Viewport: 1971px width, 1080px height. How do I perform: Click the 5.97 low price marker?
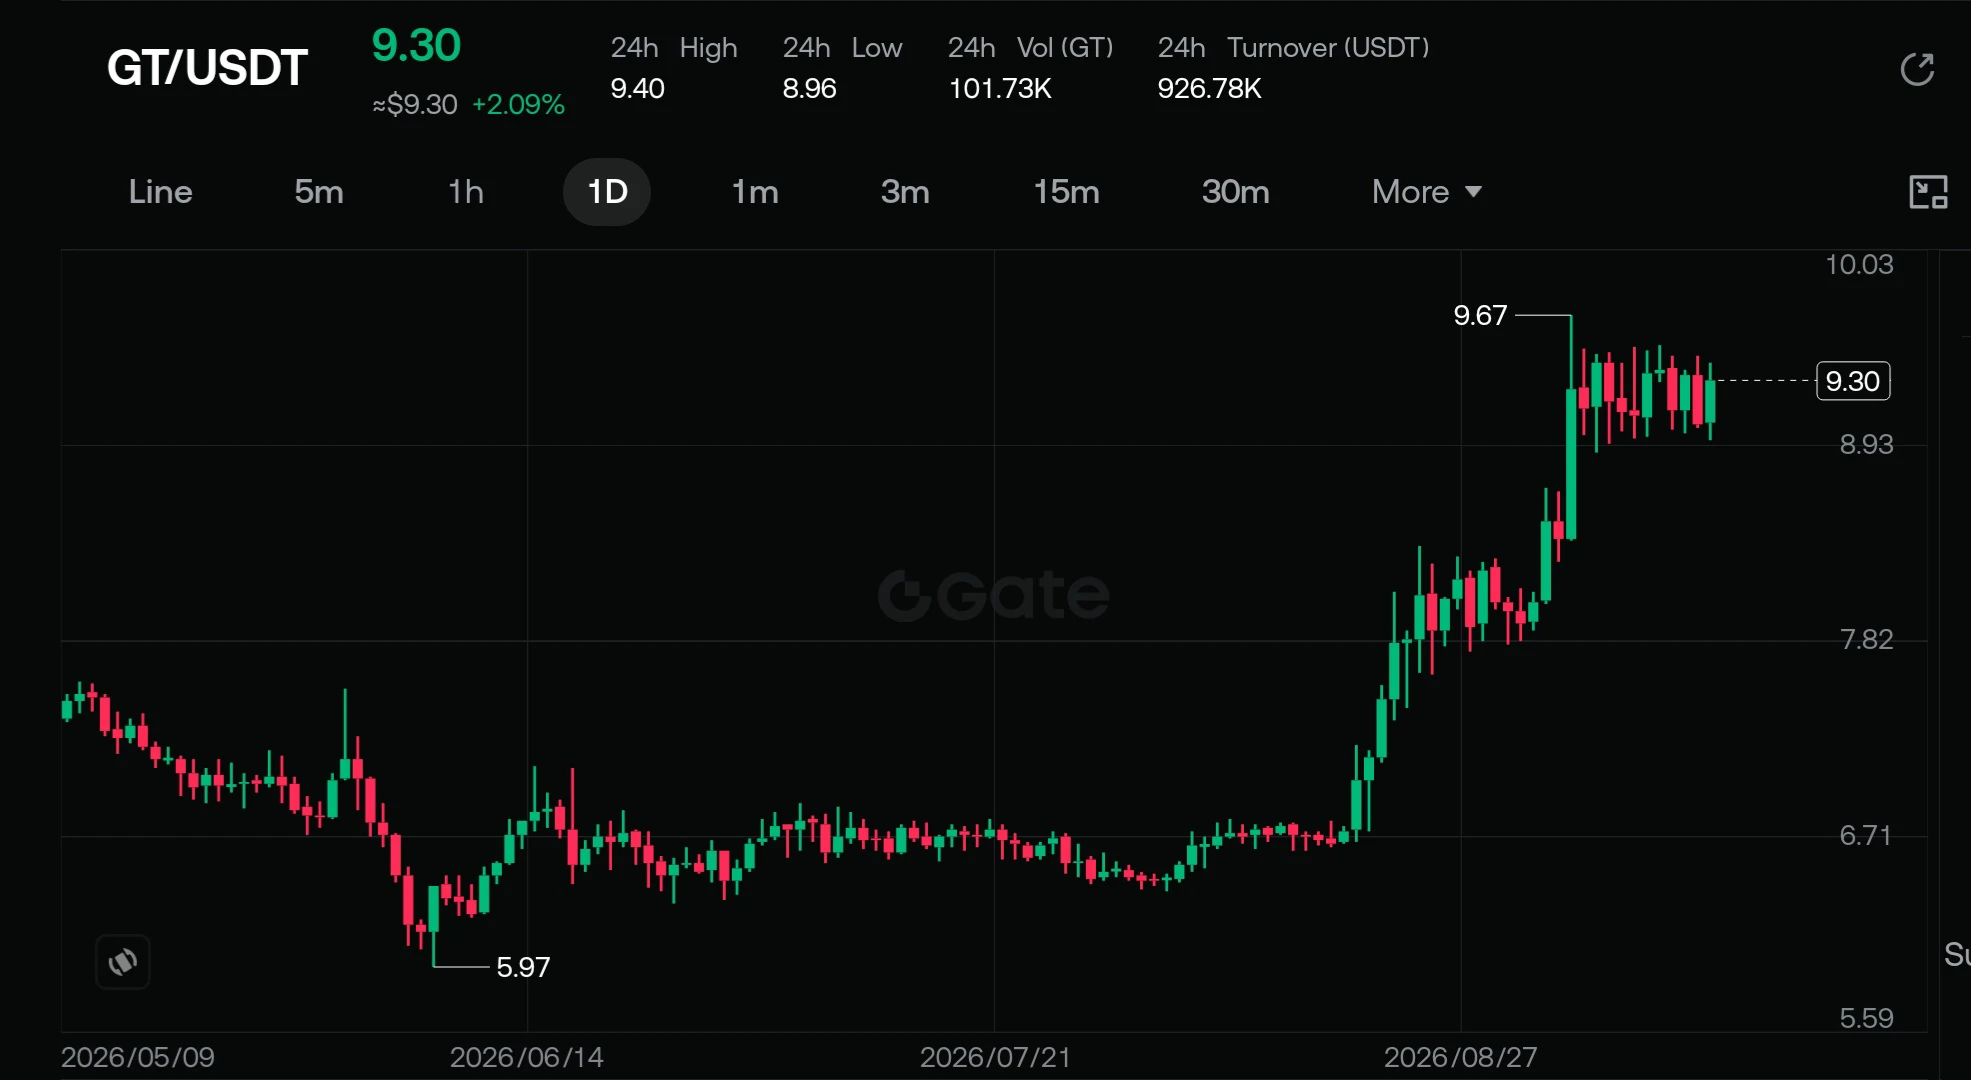523,967
